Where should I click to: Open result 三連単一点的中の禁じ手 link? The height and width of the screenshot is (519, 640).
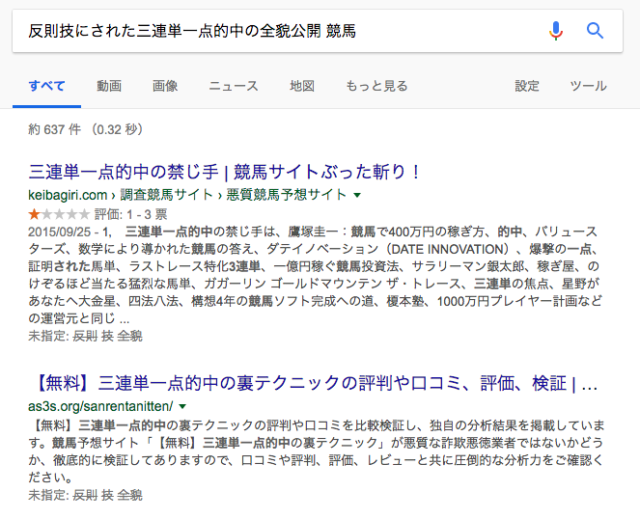pos(224,172)
